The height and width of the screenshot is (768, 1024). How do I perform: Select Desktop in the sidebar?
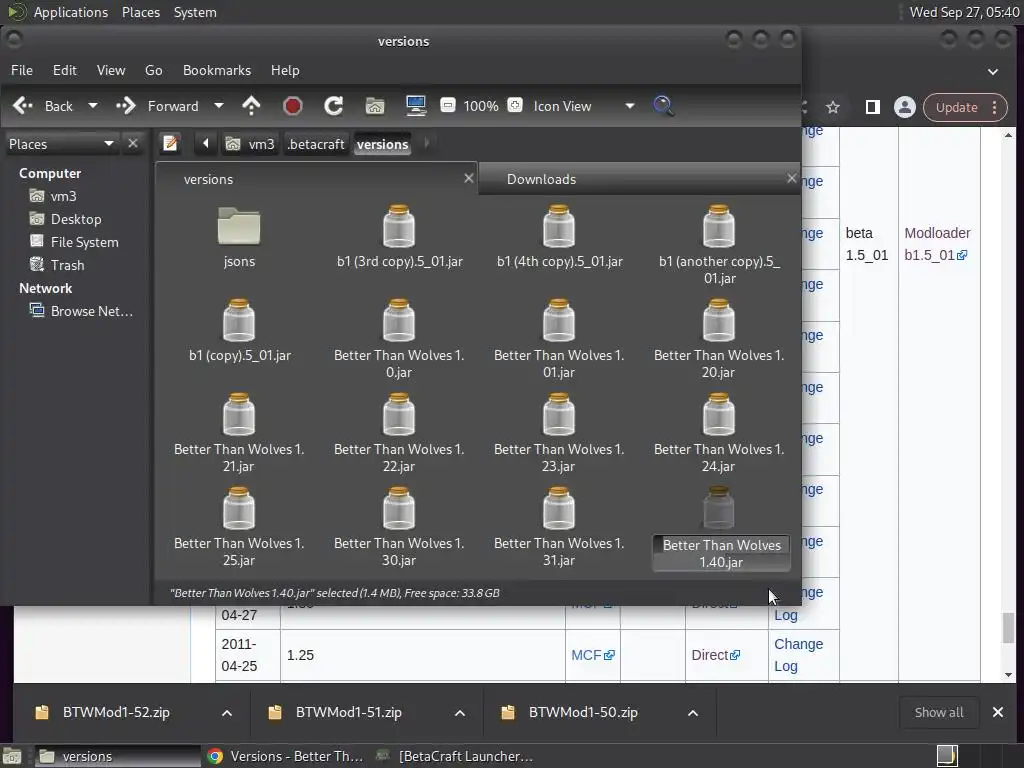76,219
